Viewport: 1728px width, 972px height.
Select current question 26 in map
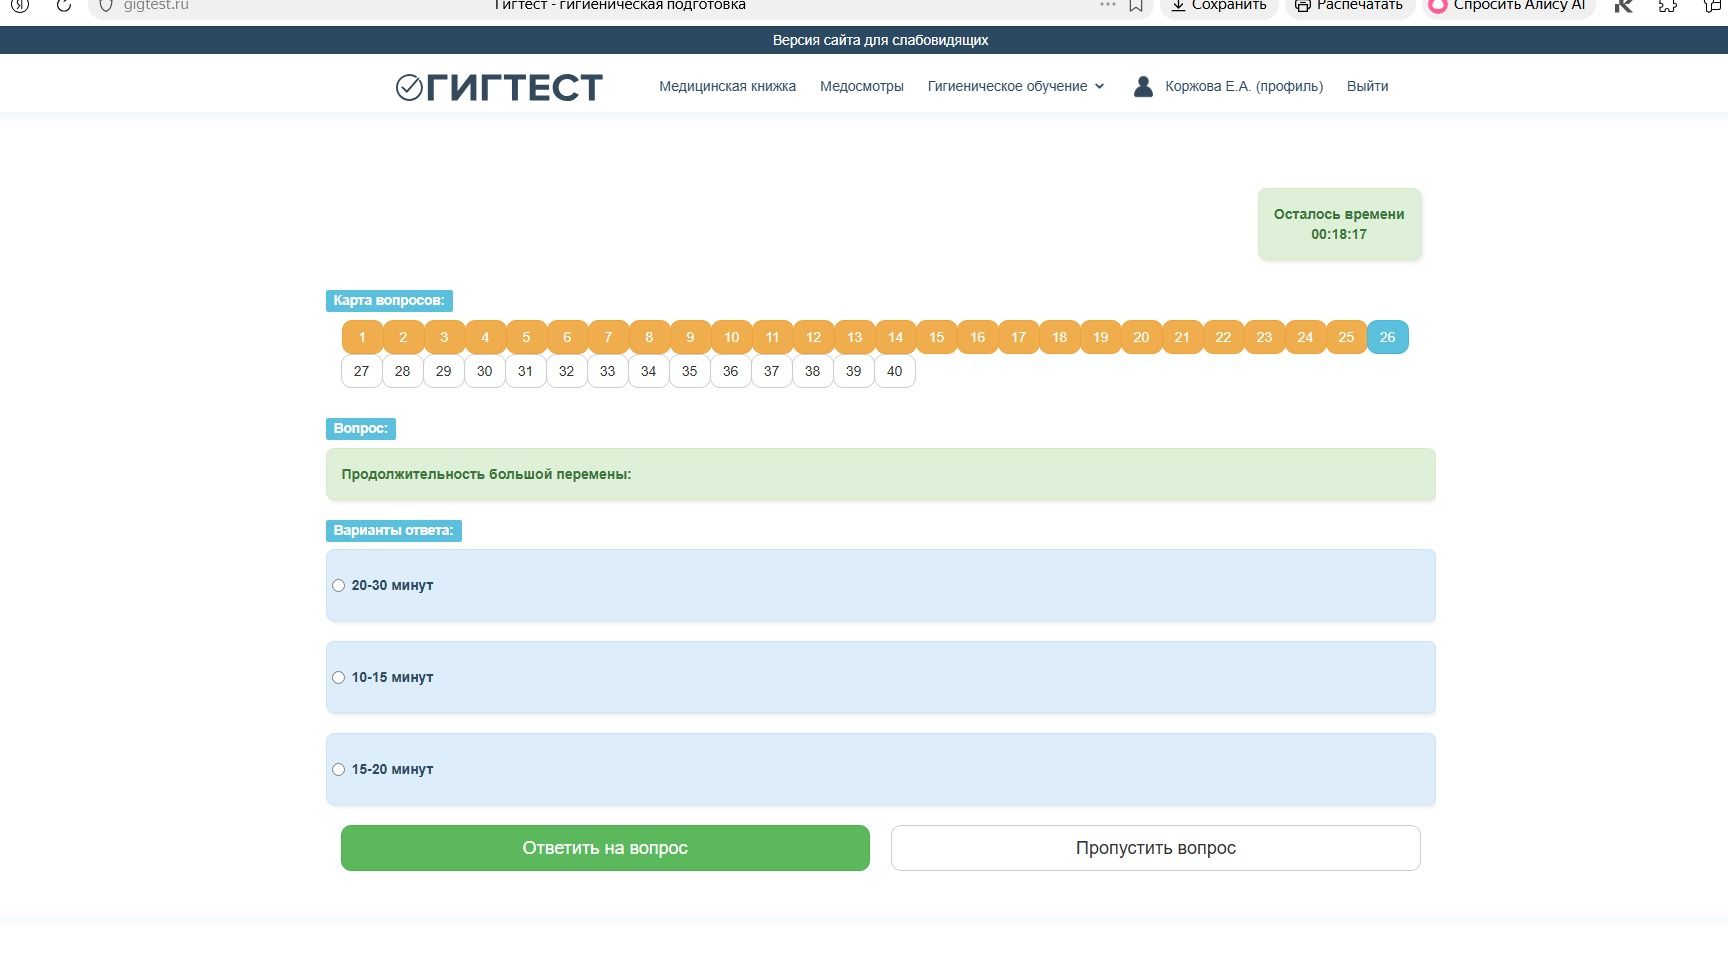1387,337
